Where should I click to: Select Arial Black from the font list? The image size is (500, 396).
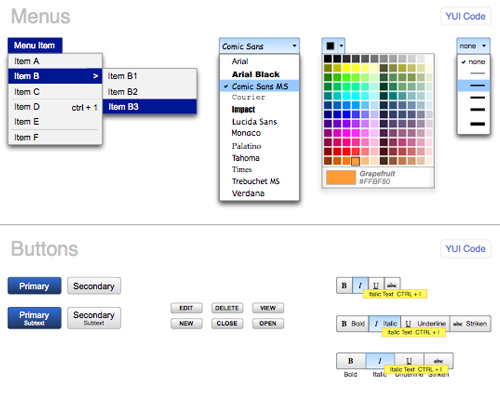click(x=259, y=74)
